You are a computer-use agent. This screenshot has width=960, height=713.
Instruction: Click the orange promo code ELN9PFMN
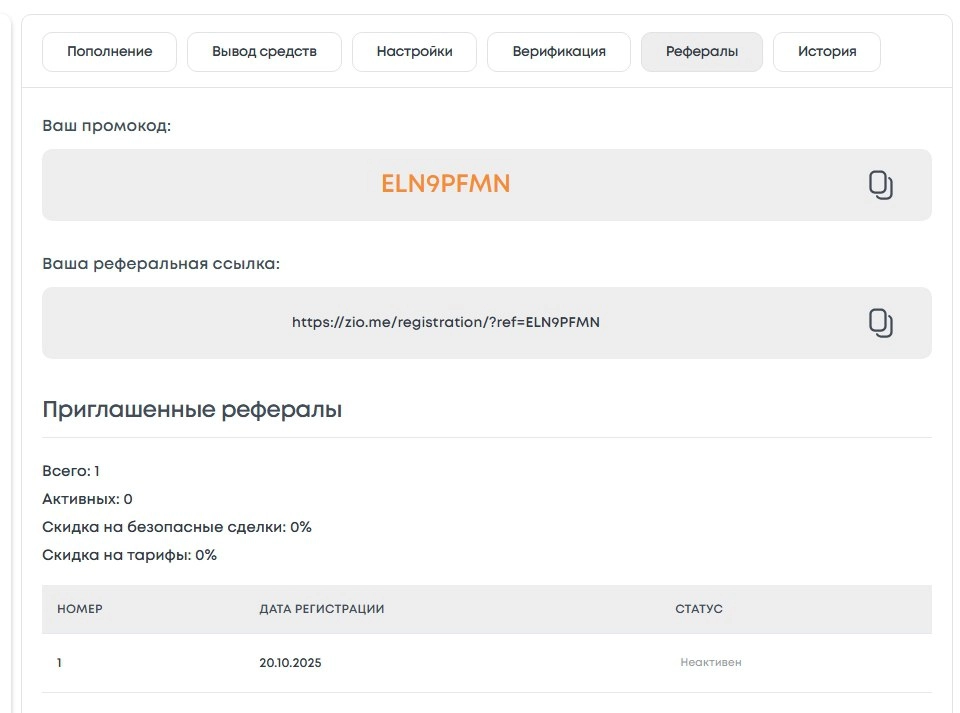coord(446,184)
